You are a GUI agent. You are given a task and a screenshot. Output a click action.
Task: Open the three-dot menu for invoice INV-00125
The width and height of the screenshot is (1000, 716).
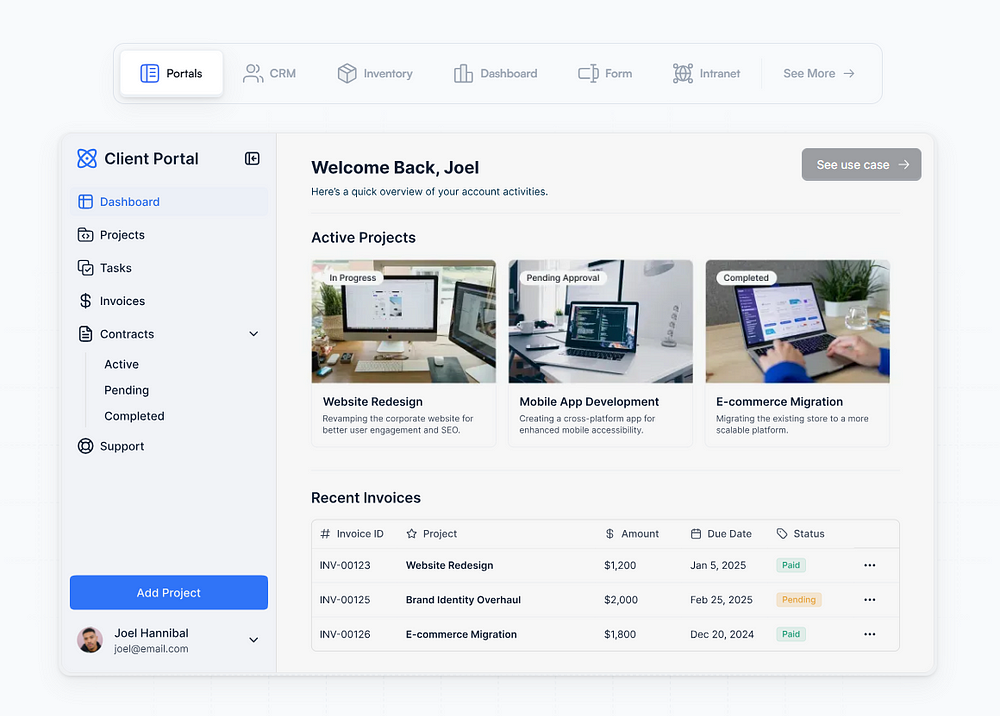pos(870,600)
